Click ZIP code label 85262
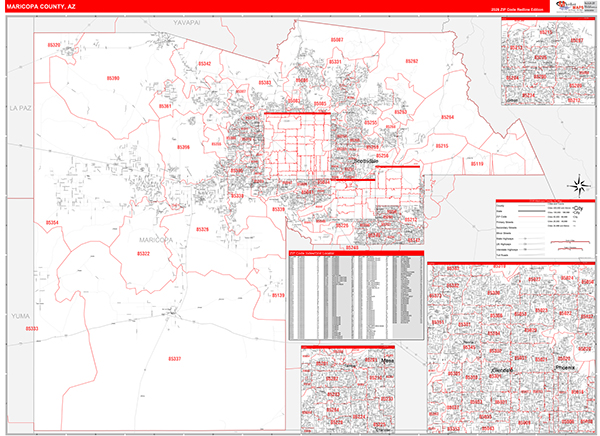 [412, 61]
